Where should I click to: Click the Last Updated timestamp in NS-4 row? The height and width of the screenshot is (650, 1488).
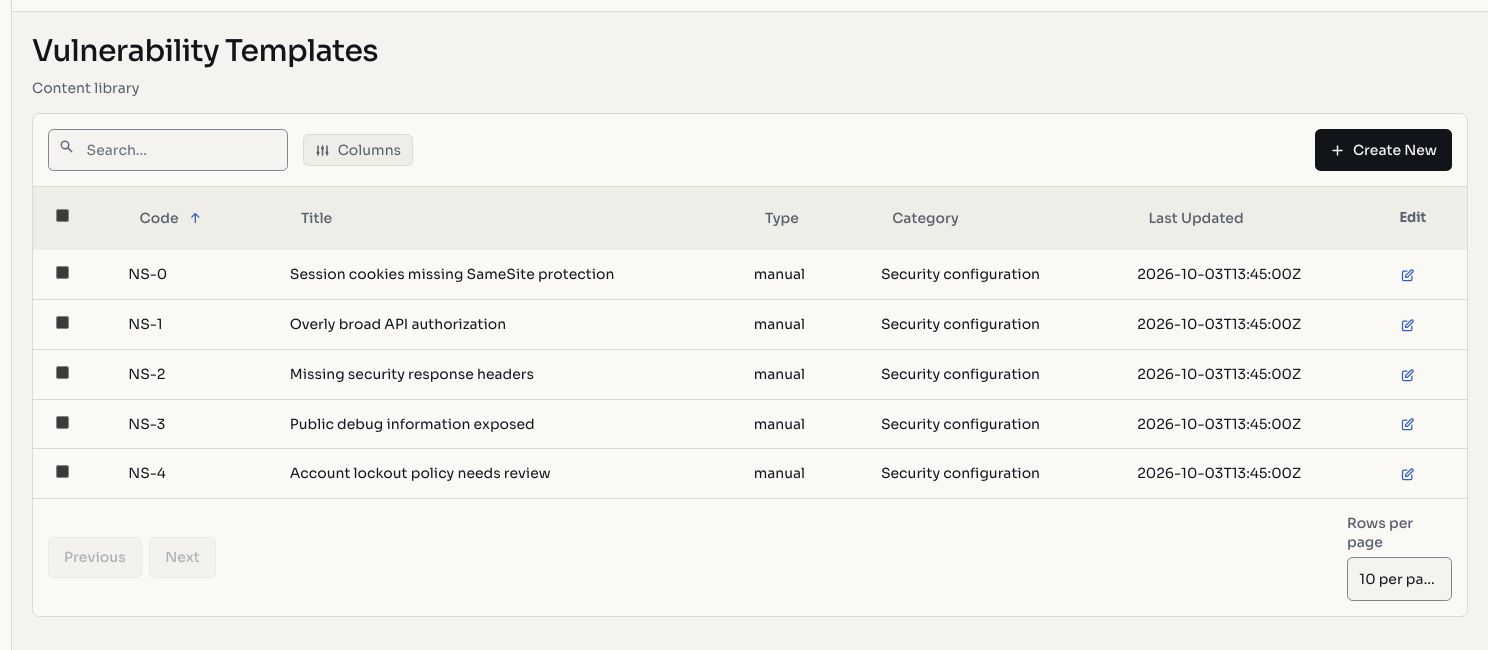click(1219, 473)
